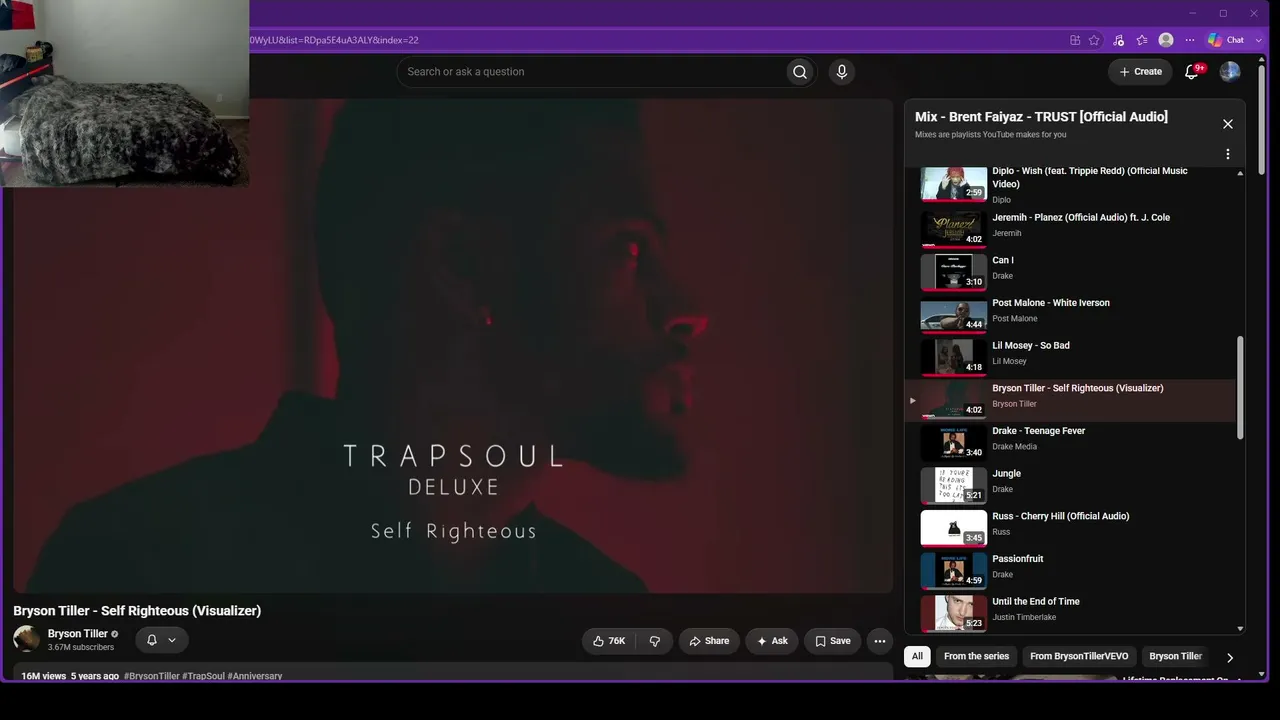Screen dimensions: 1280x720
Task: Click 'Post Malone - White Iverson' title
Action: click(1051, 303)
